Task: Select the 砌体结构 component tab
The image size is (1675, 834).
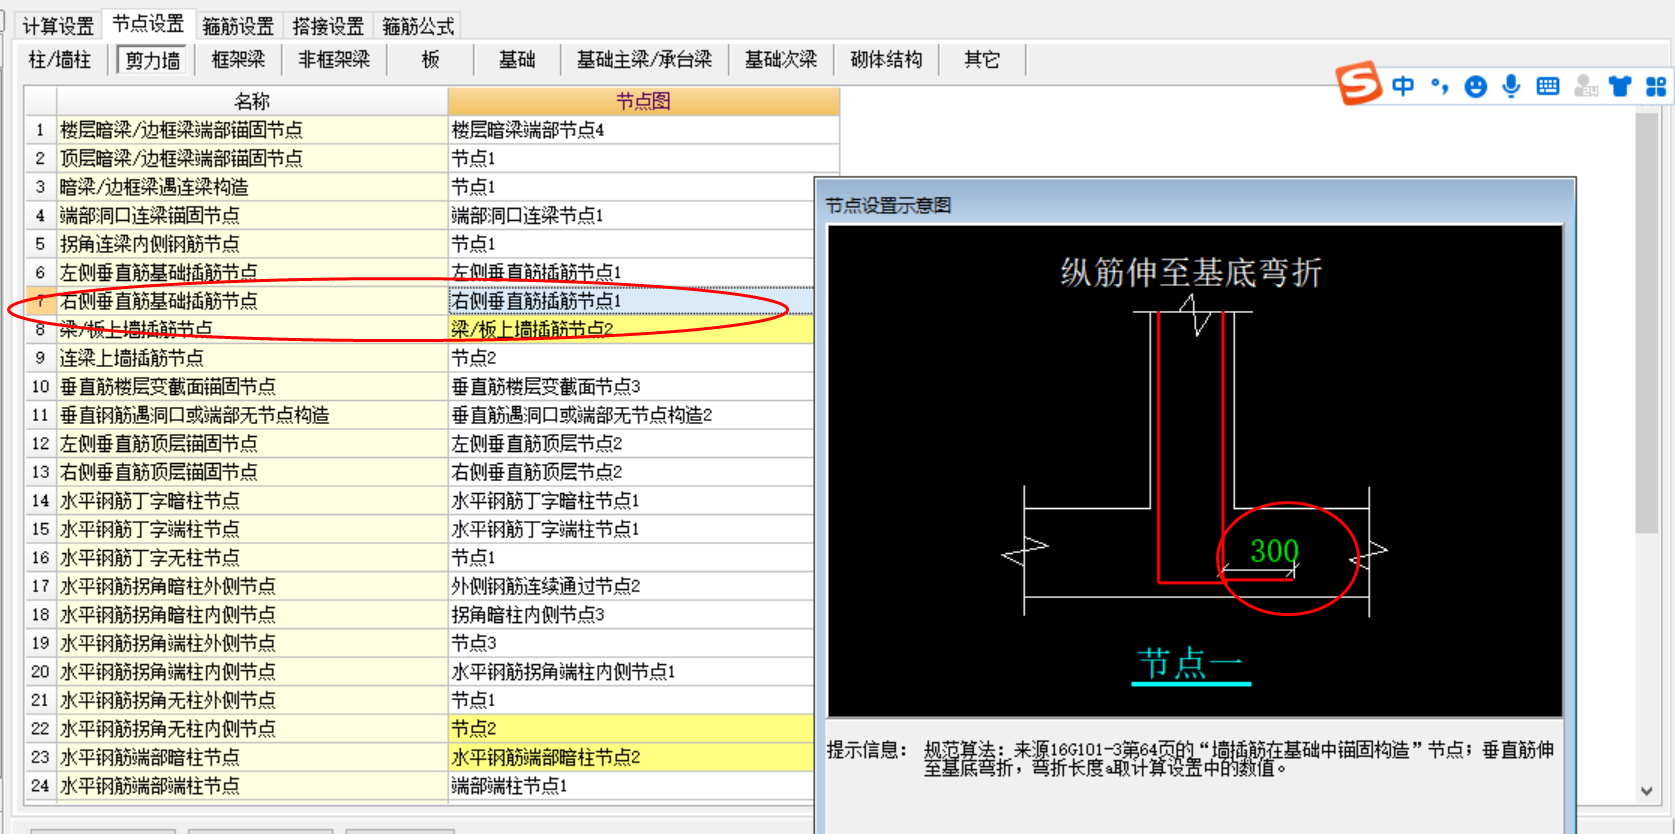Action: (886, 60)
